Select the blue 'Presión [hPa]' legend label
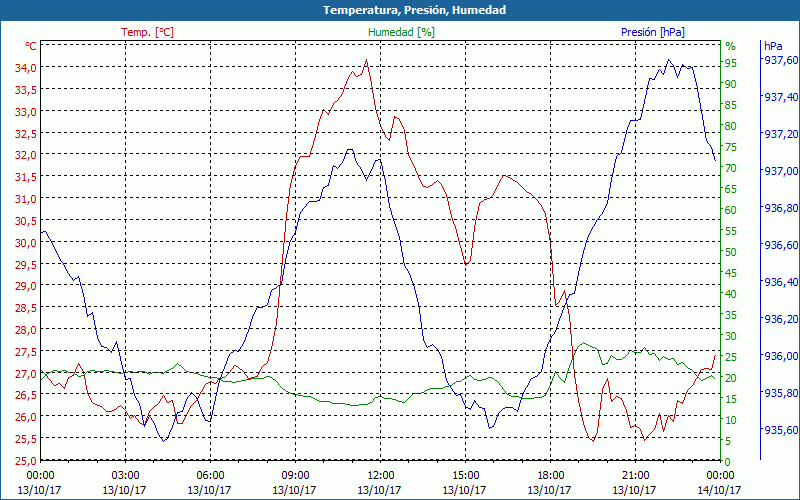 (x=653, y=32)
